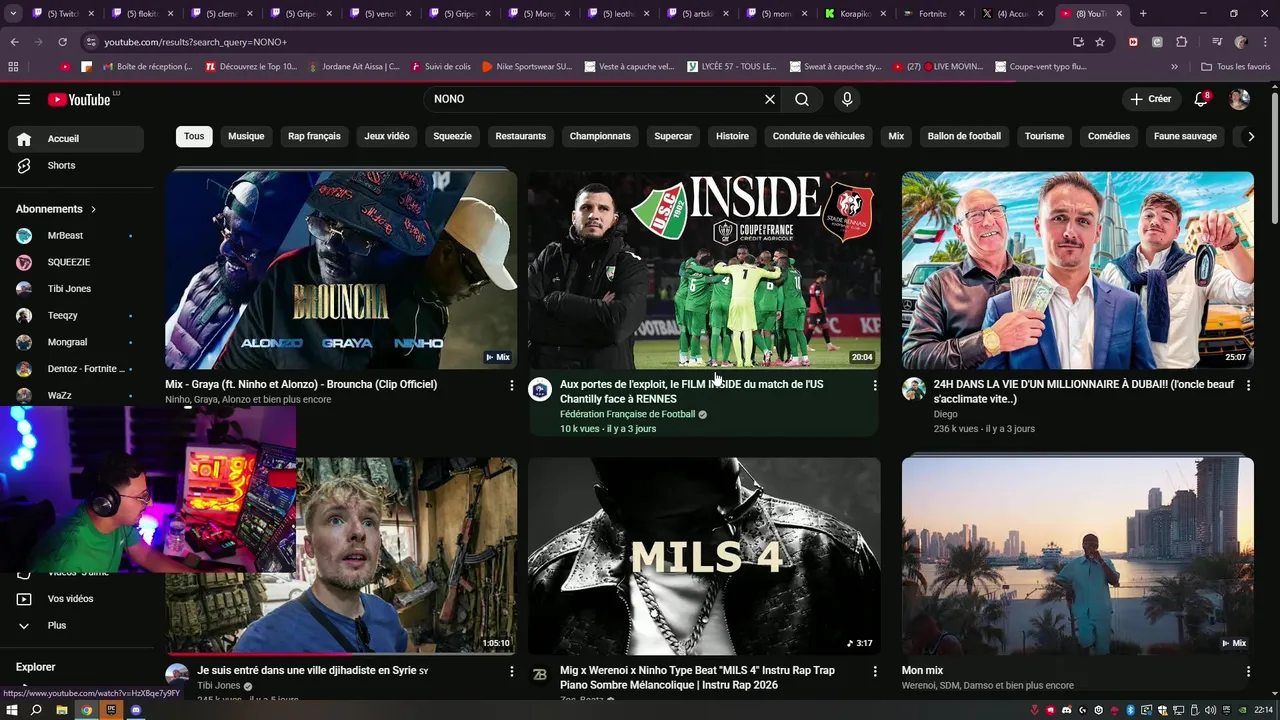Play the MILS 4 video thumbnail
1280x720 pixels.
(704, 557)
